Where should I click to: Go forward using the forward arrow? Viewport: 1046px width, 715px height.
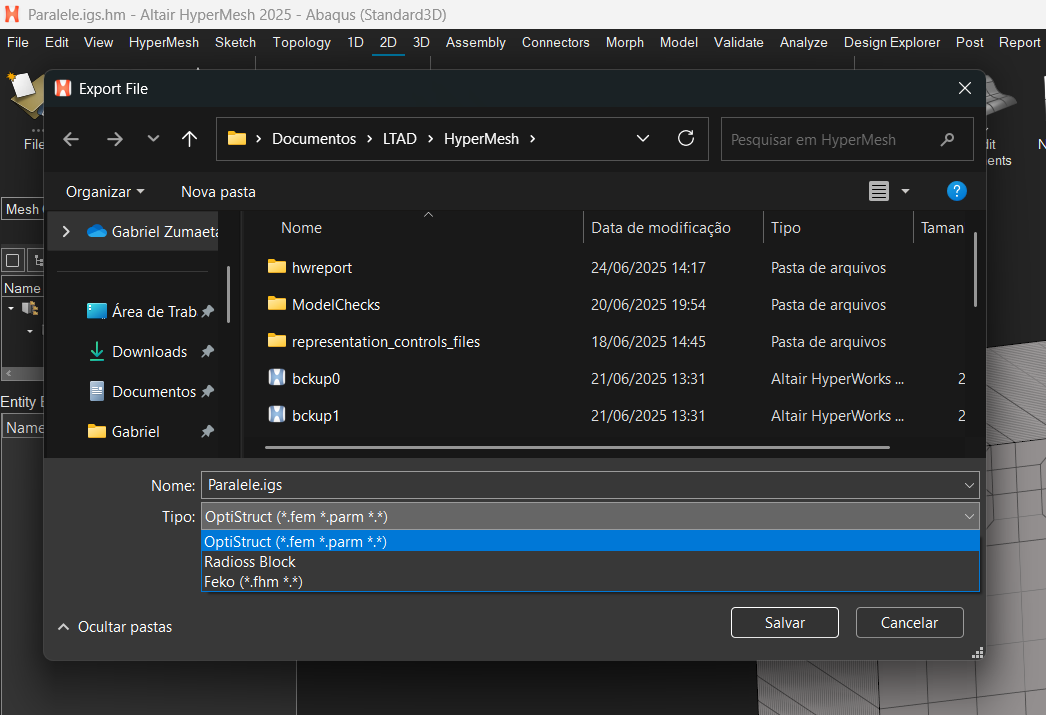(115, 139)
